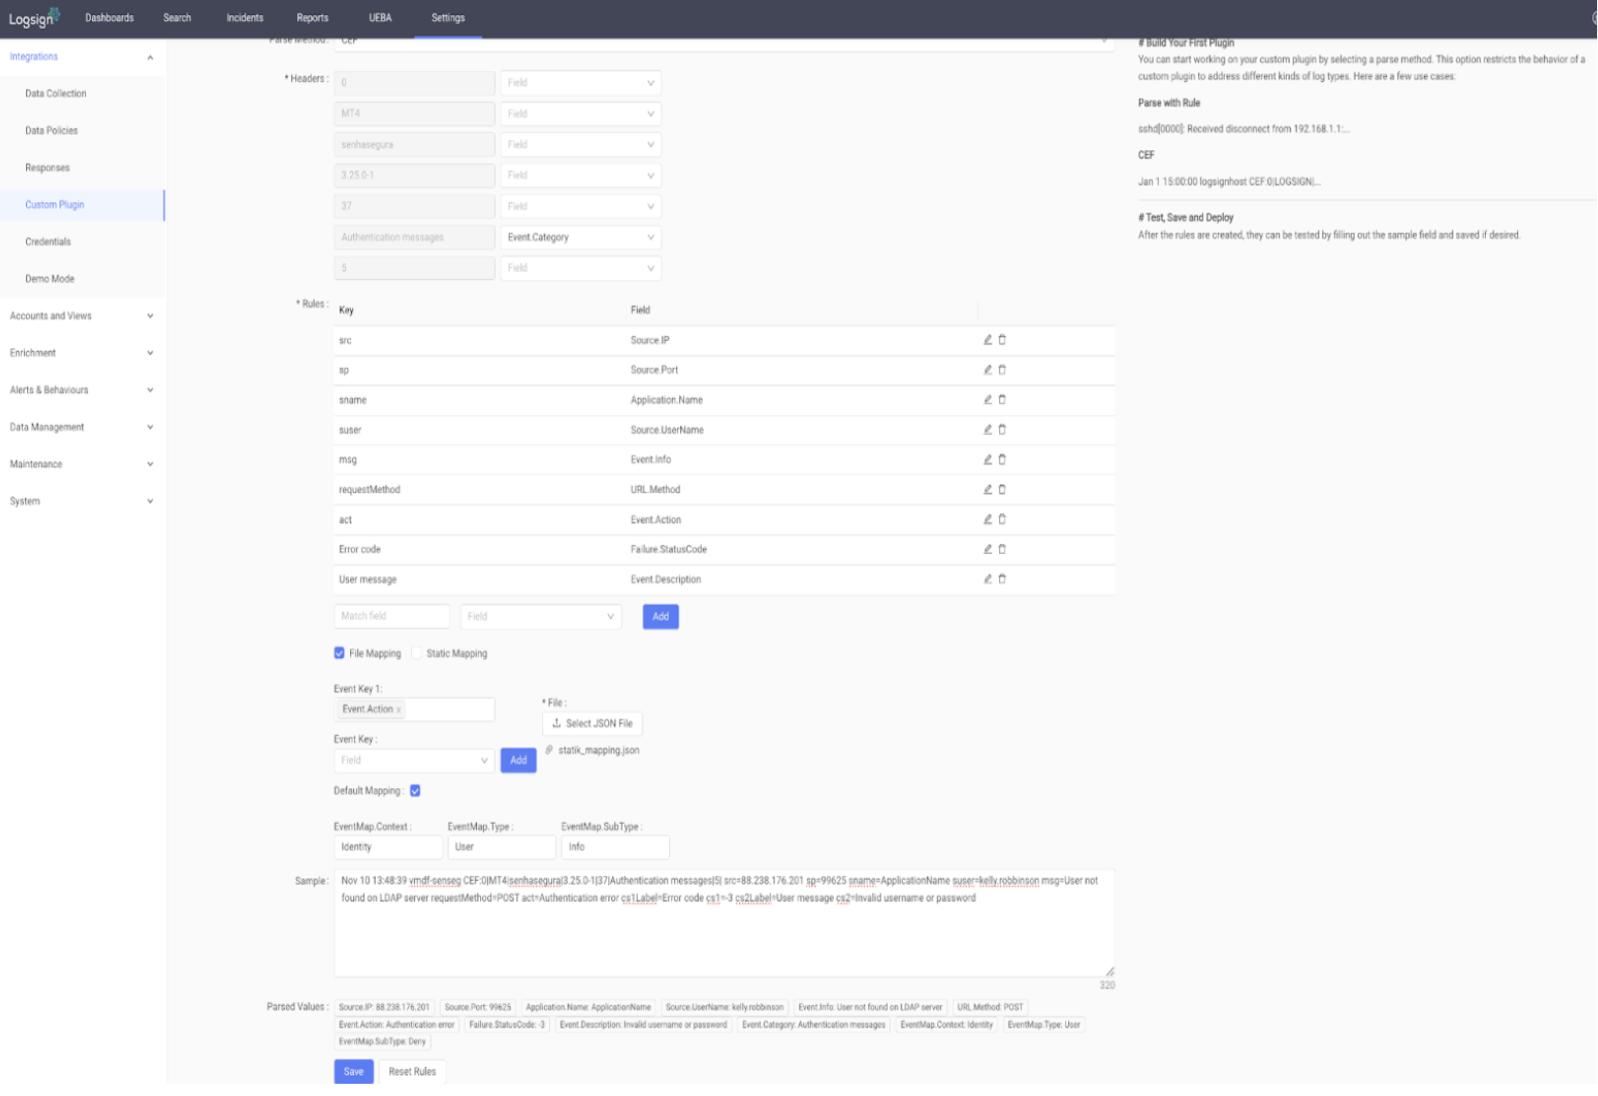Screen dimensions: 1598x1096
Task: Delete the sp rule
Action: click(x=1002, y=370)
